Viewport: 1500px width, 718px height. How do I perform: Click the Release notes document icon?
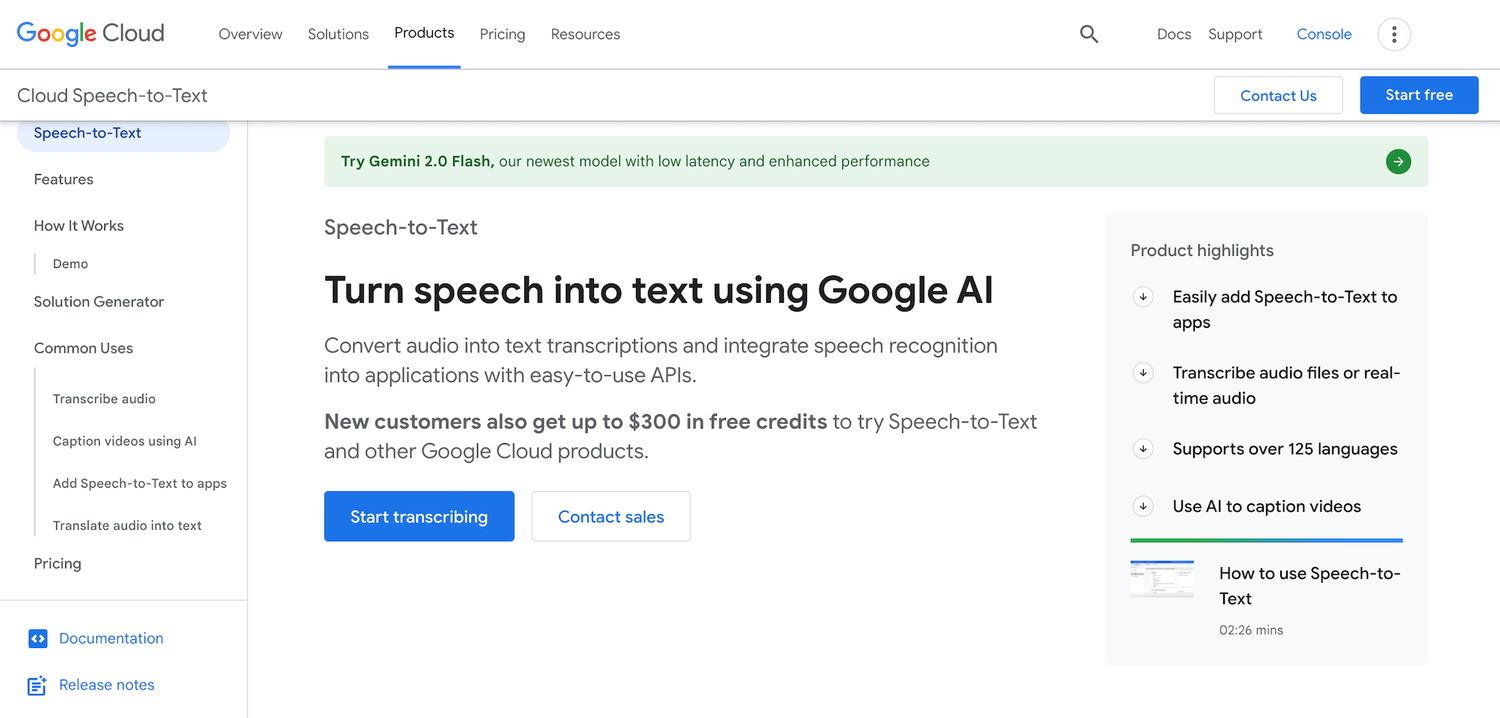(x=37, y=685)
